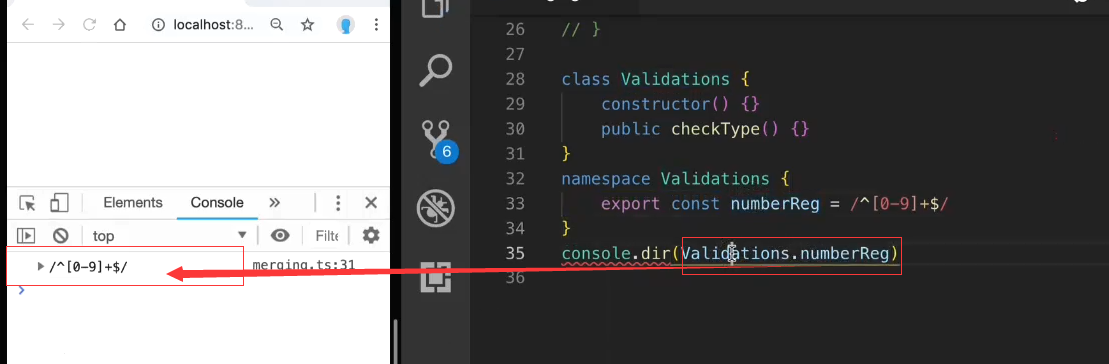View site information icon in address bar

159,25
